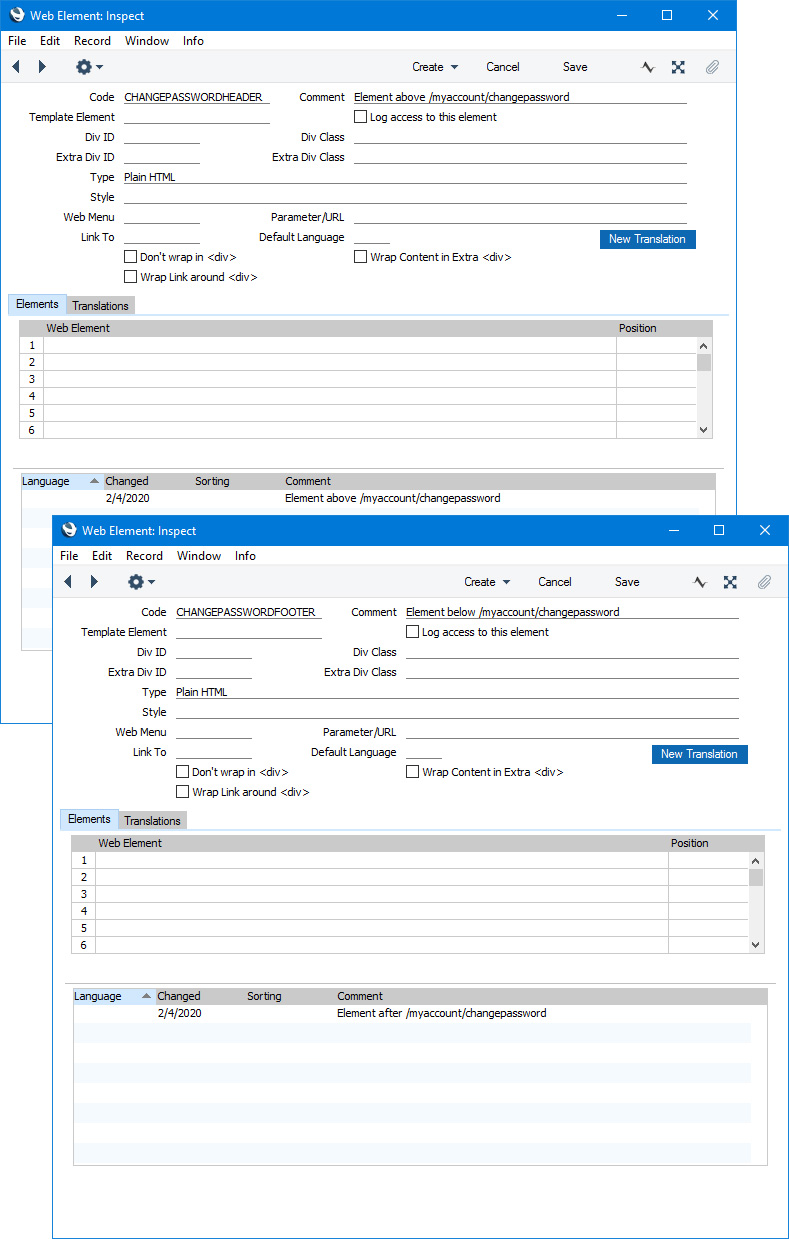This screenshot has width=789, height=1239.
Task: Open gear operations menu in CHANGEPASSWORDHEADER window
Action: 88,67
